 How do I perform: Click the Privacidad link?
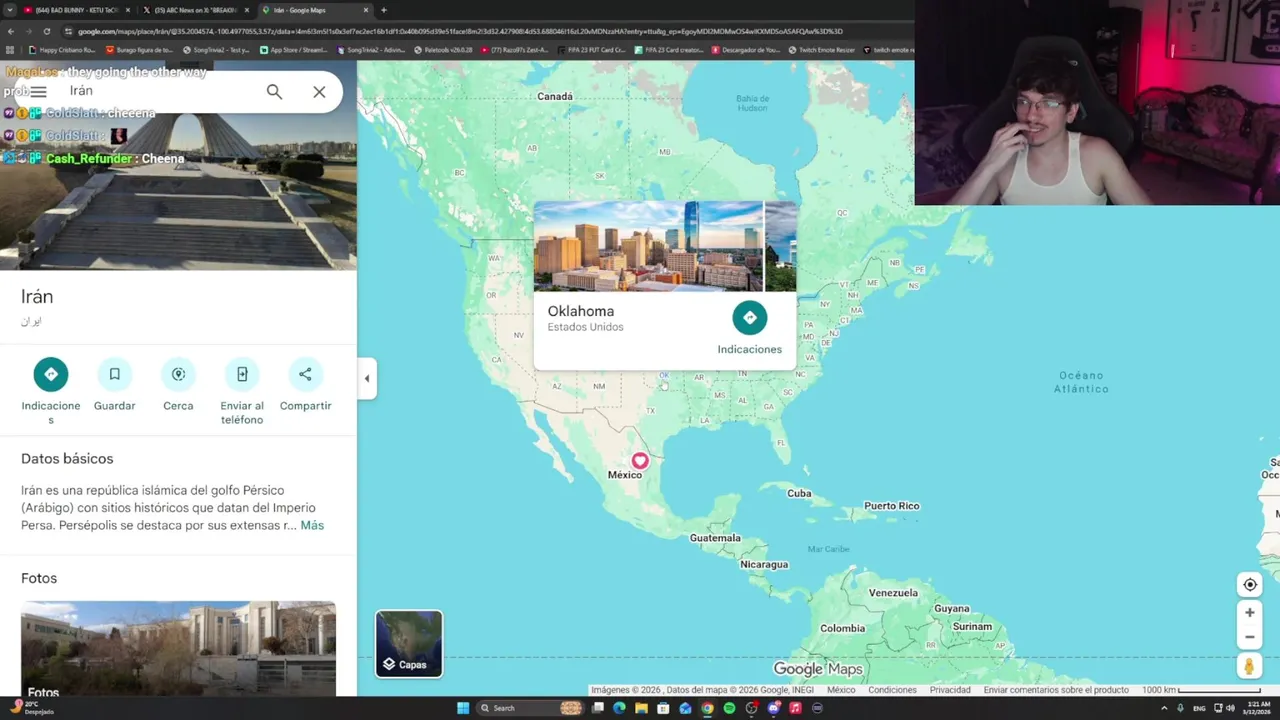pyautogui.click(x=950, y=690)
